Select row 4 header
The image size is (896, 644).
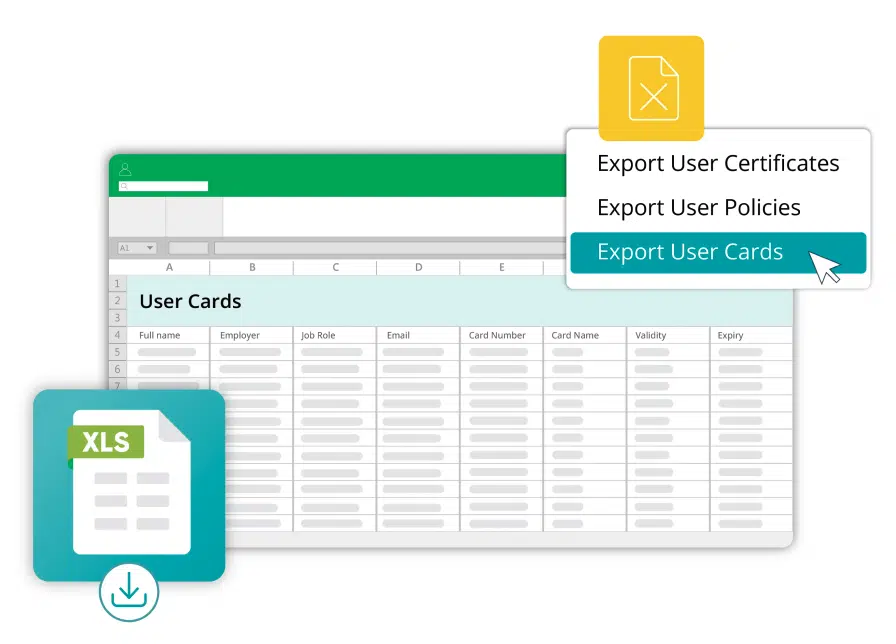coord(118,335)
